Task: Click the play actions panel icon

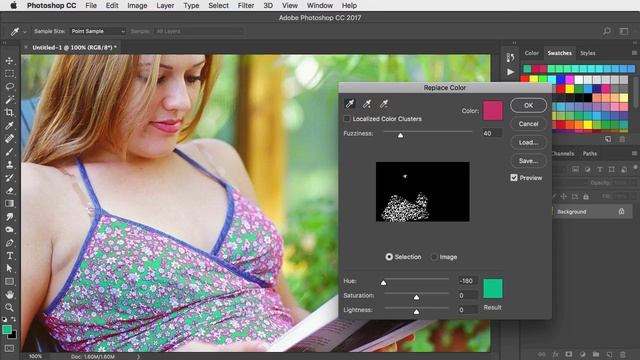Action: [510, 72]
